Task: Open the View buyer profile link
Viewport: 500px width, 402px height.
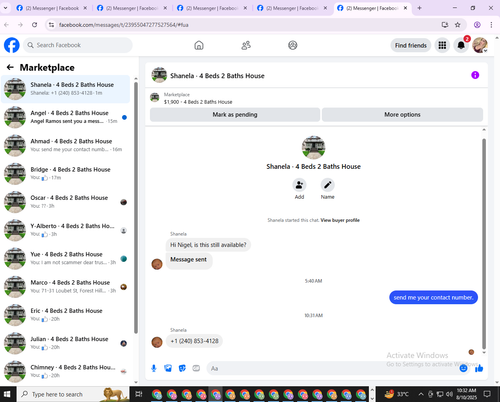Action: 340,220
